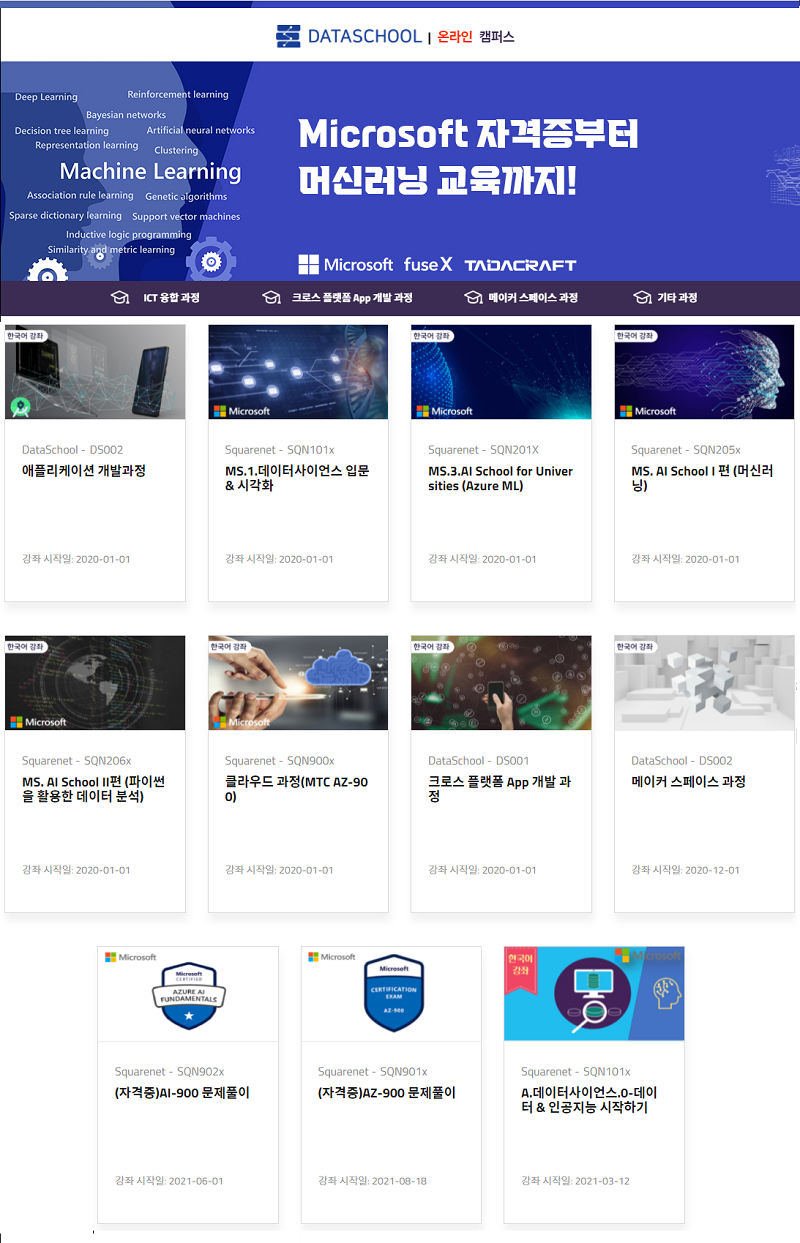Image resolution: width=800 pixels, height=1243 pixels.
Task: Click text '강좌 시작일: 2021-08-18'
Action: point(372,1181)
